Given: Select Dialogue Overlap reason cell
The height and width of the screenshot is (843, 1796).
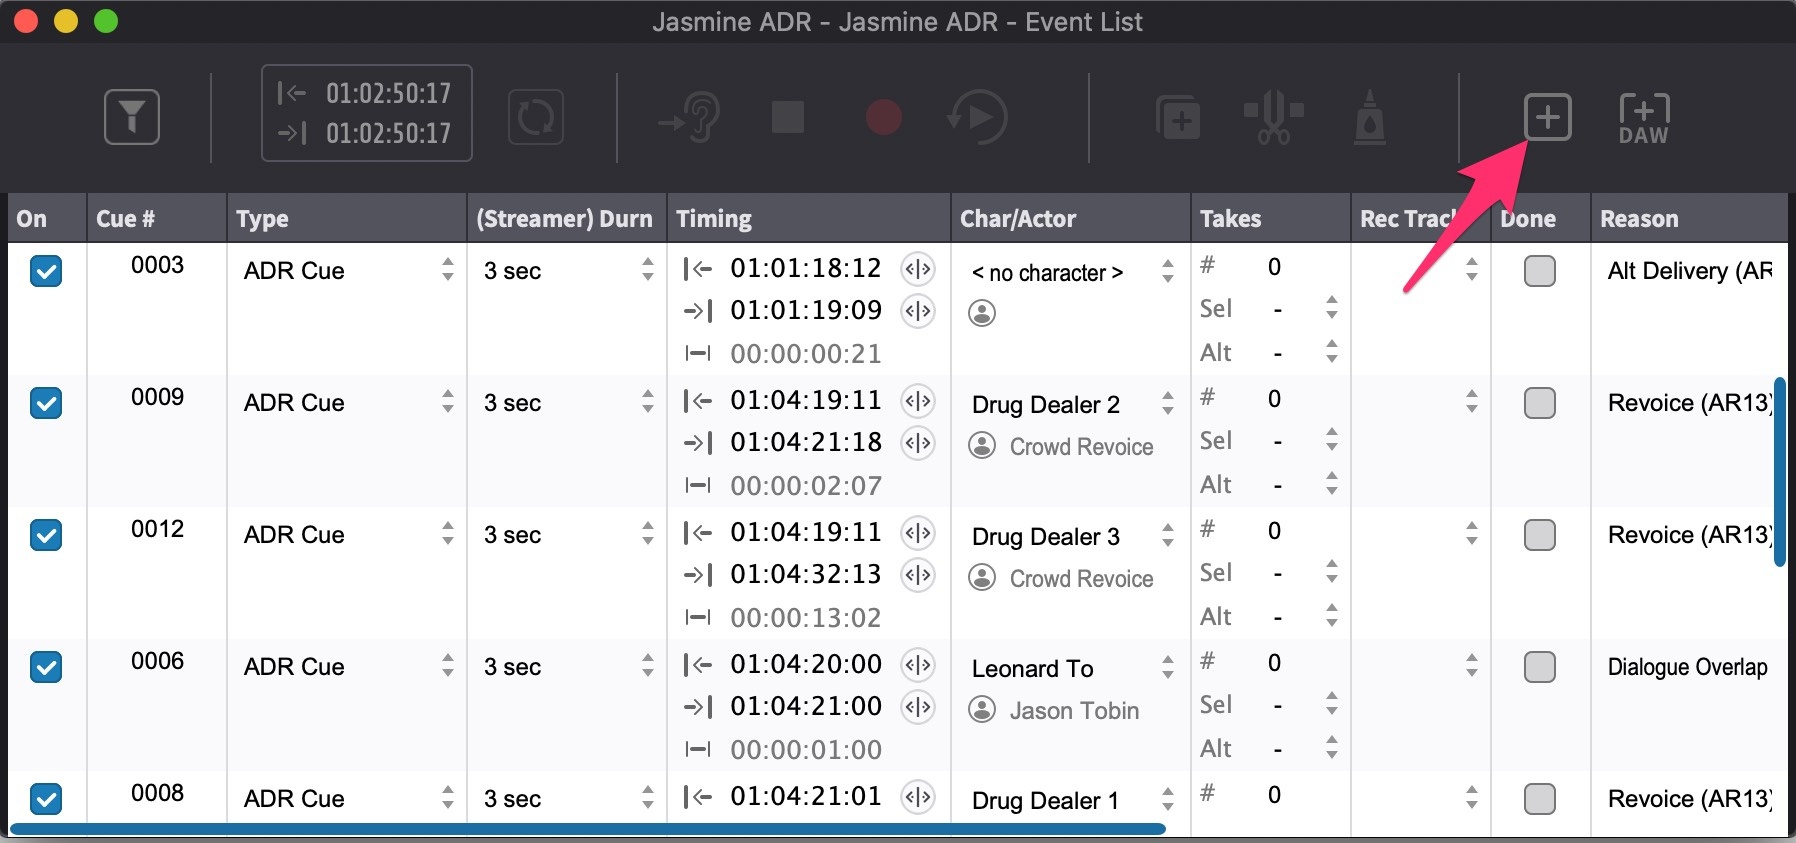Looking at the screenshot, I should pos(1688,667).
